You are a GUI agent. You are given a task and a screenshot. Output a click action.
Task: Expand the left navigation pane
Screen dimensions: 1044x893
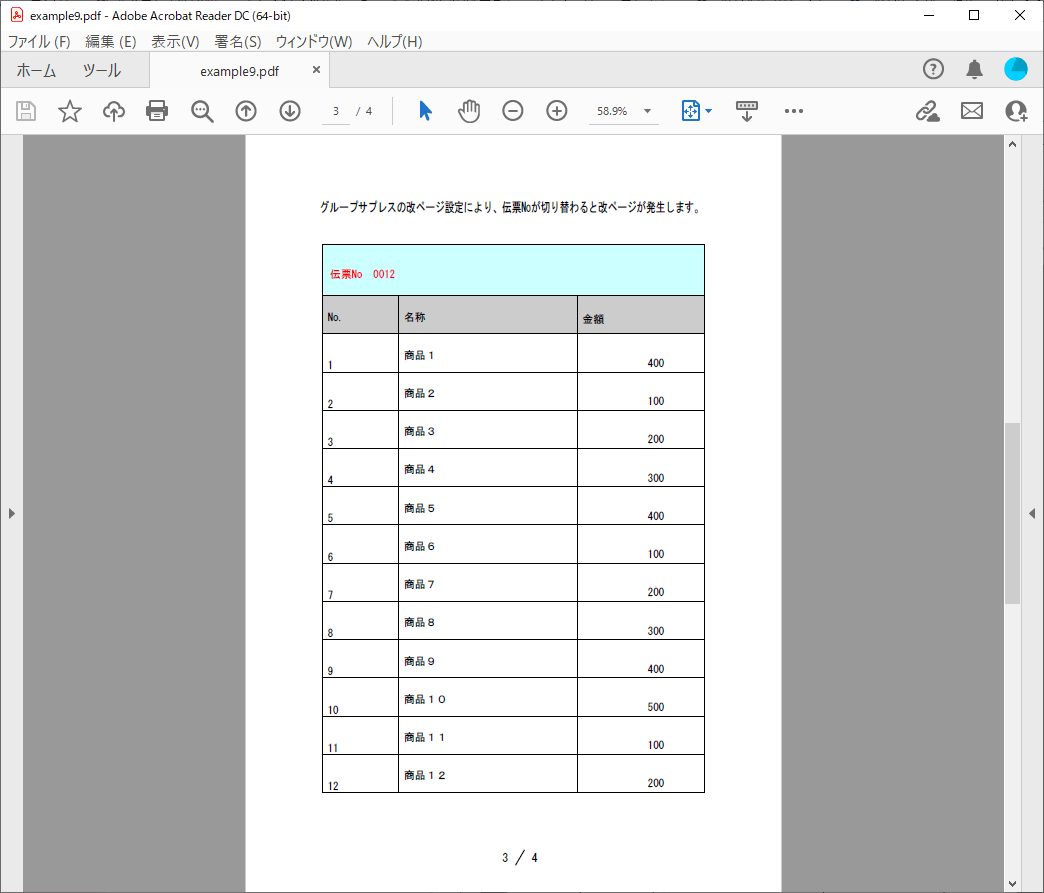11,513
